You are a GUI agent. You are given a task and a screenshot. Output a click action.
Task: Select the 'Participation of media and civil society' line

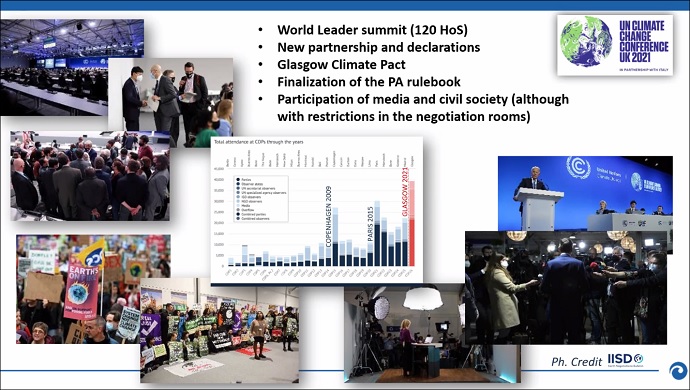click(x=423, y=99)
